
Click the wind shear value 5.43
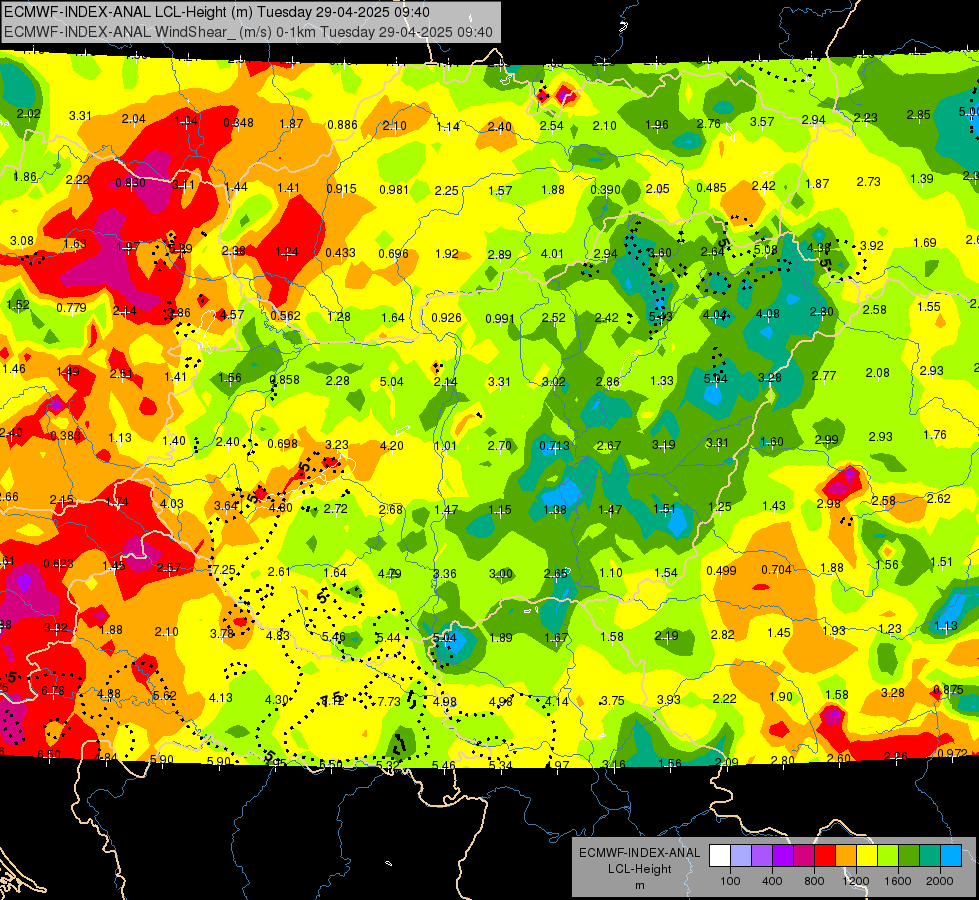click(661, 317)
